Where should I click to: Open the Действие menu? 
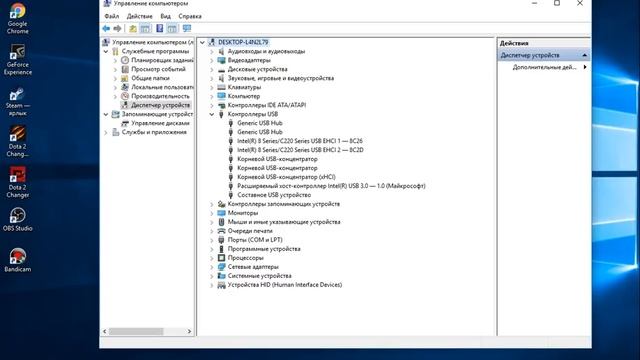(140, 16)
